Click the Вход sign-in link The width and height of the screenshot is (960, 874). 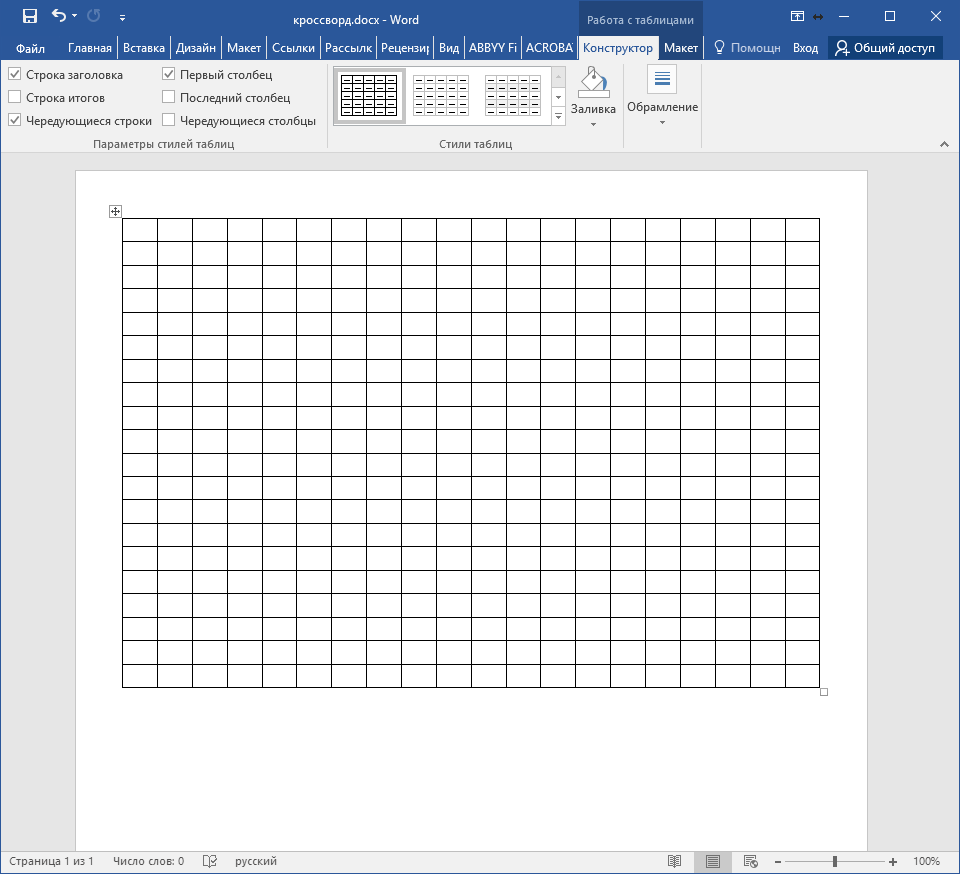(x=805, y=48)
